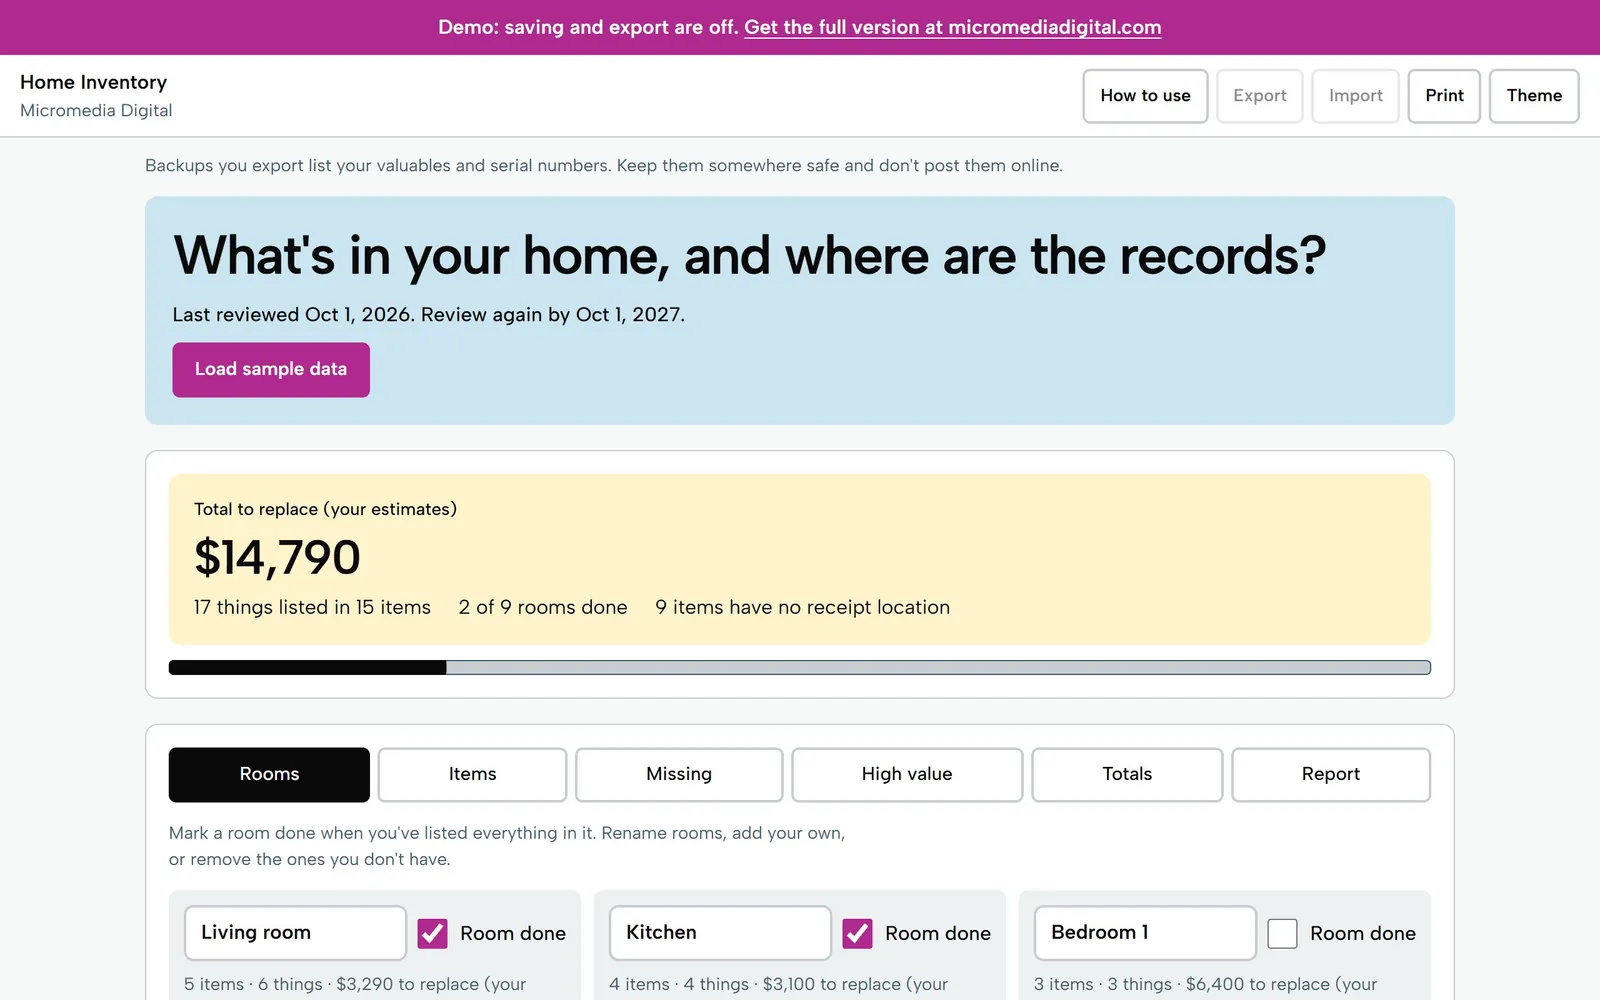Click the rooms-done progress bar
The width and height of the screenshot is (1600, 1000).
(800, 668)
